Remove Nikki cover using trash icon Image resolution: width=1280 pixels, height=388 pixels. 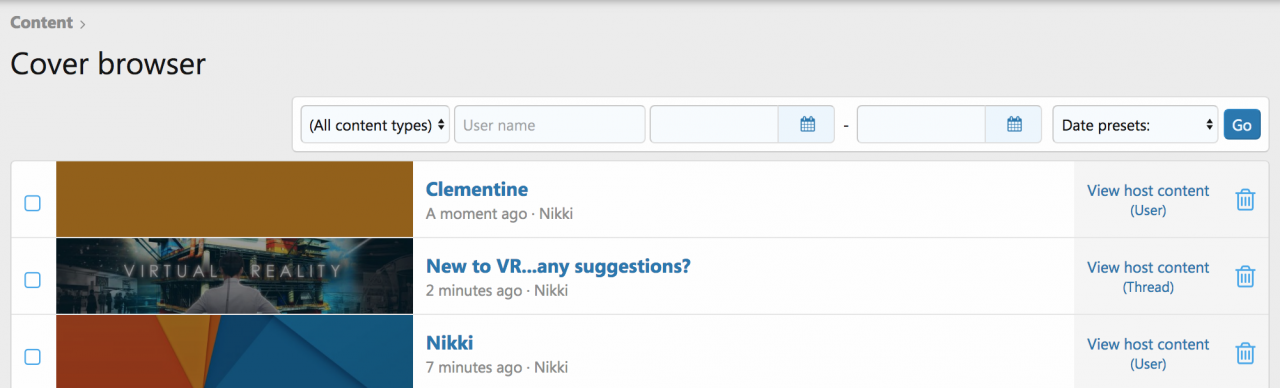coord(1245,353)
